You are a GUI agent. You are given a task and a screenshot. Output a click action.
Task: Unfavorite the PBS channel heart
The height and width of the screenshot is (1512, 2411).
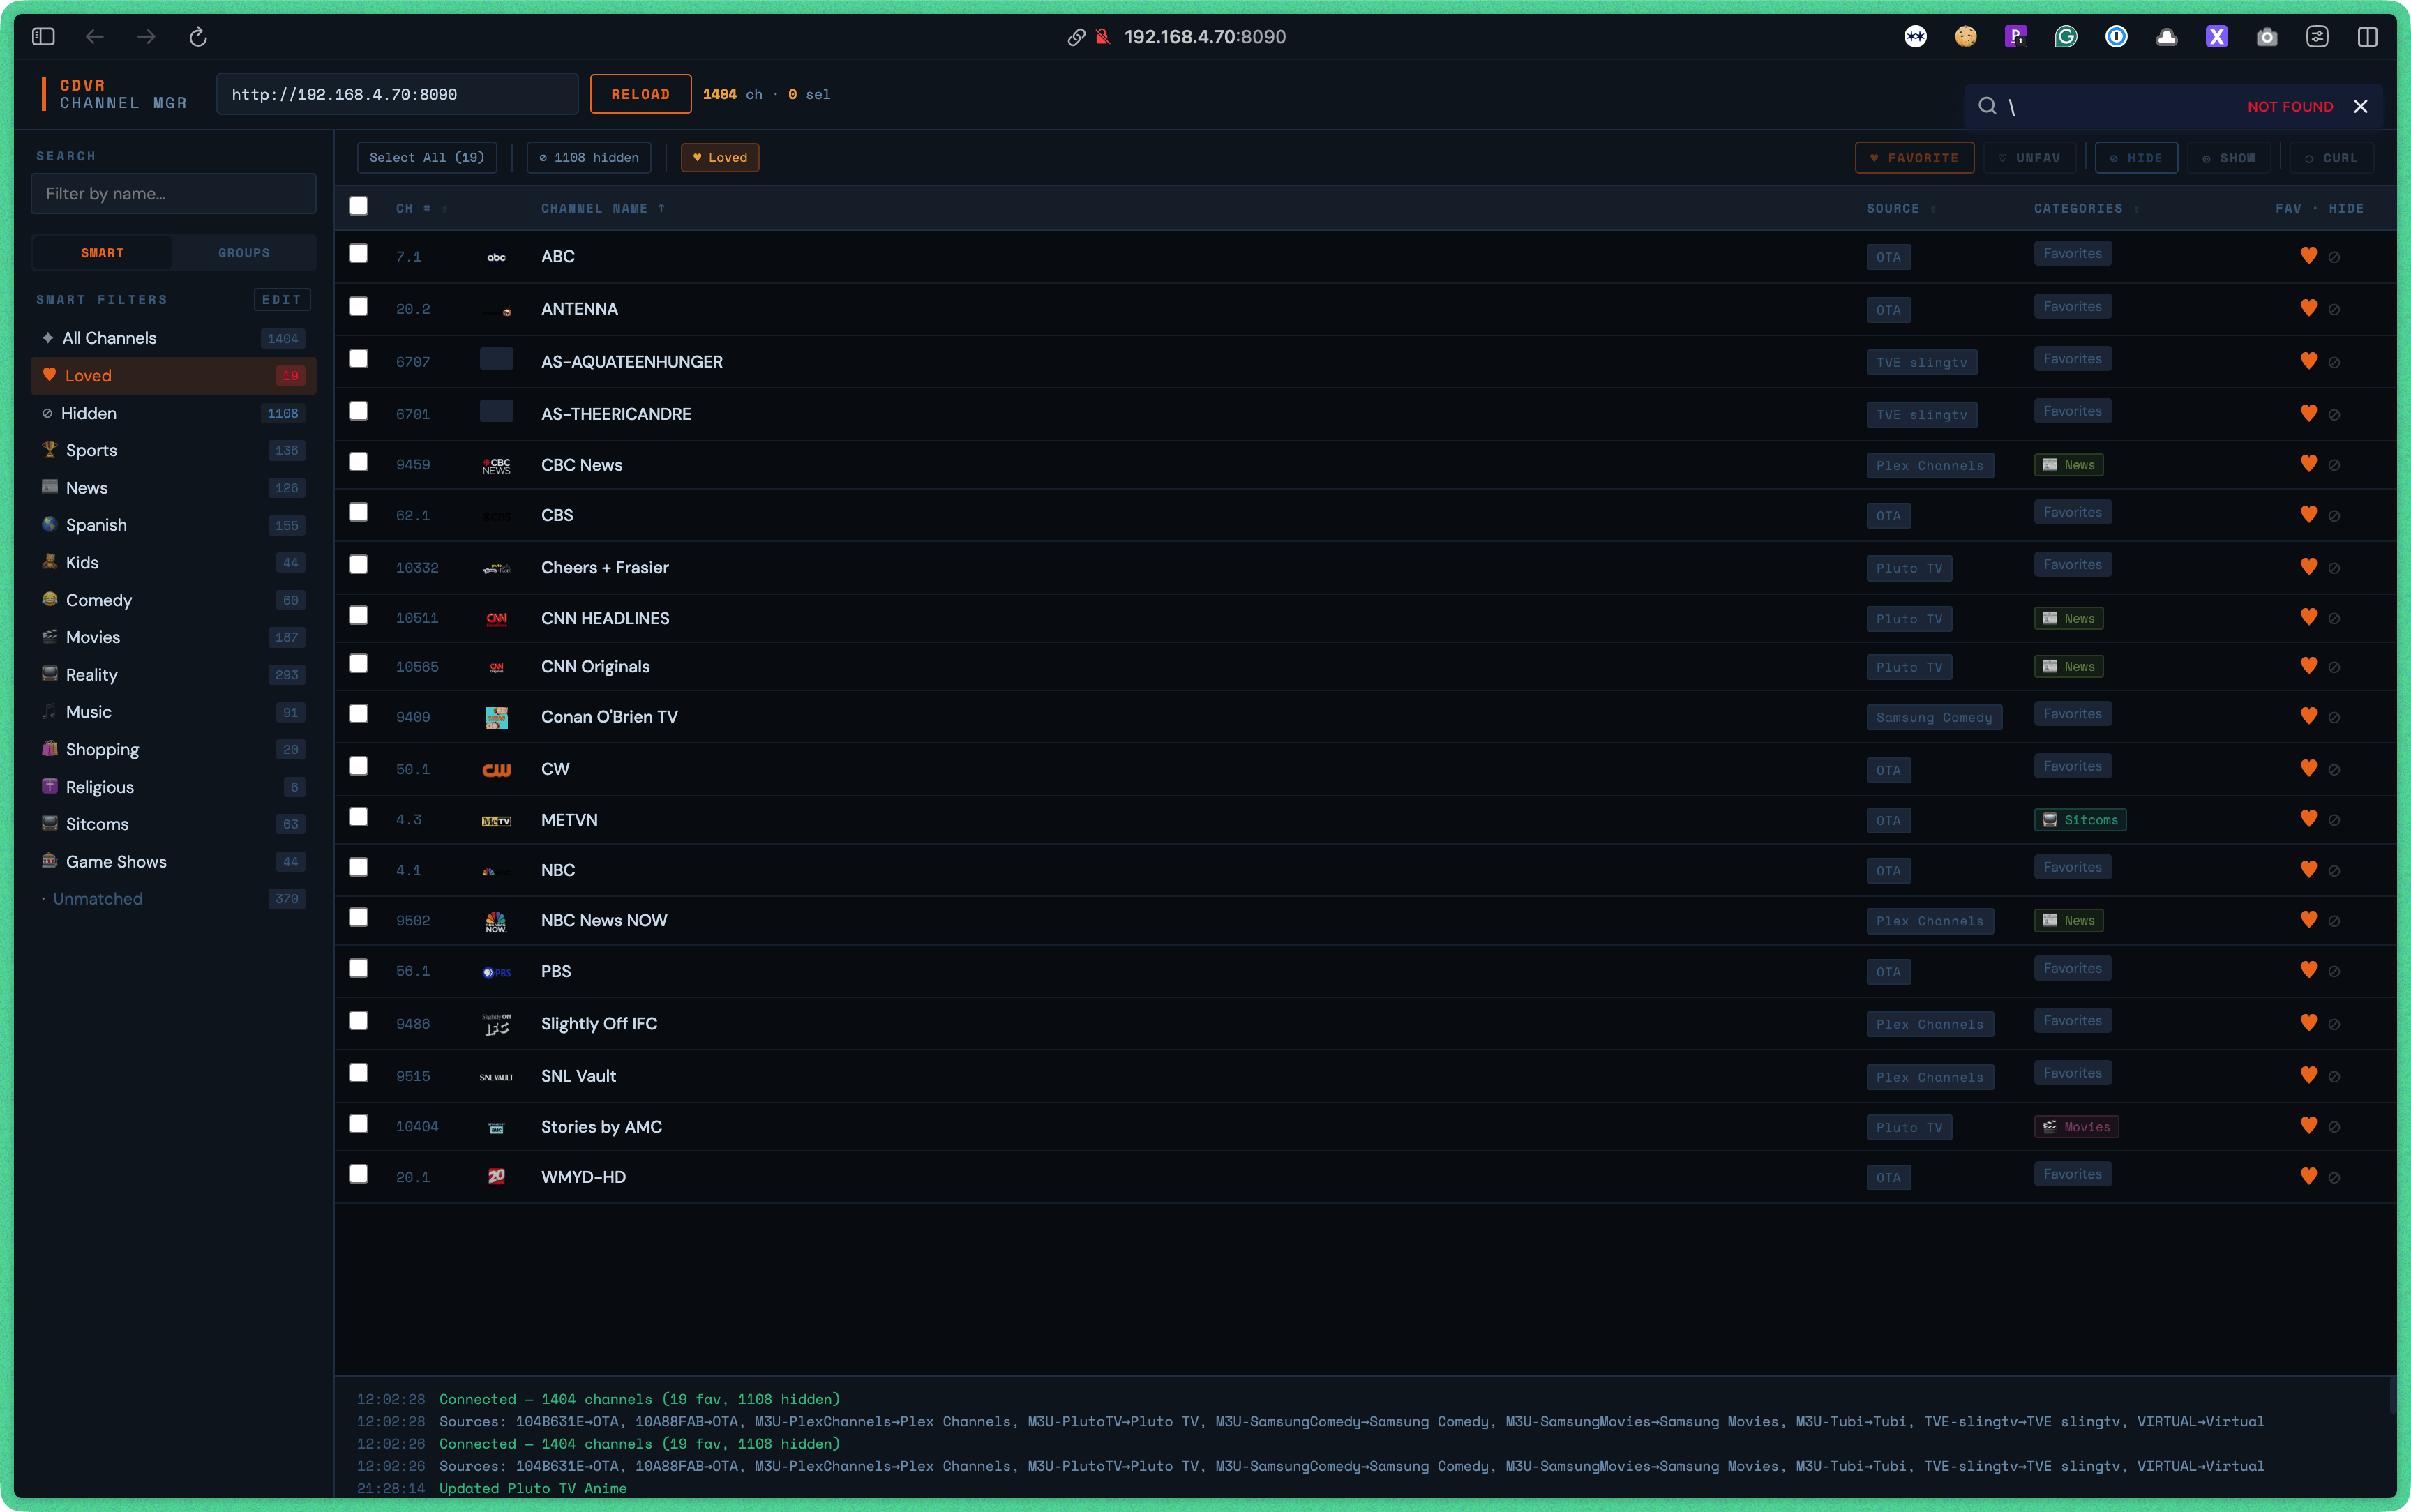2308,970
